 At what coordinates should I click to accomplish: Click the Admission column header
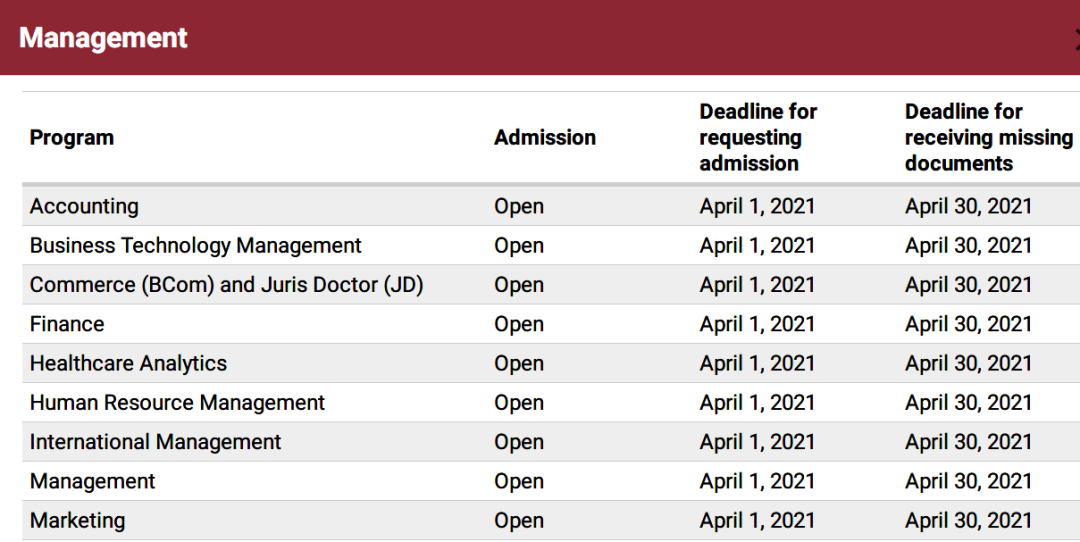(545, 137)
